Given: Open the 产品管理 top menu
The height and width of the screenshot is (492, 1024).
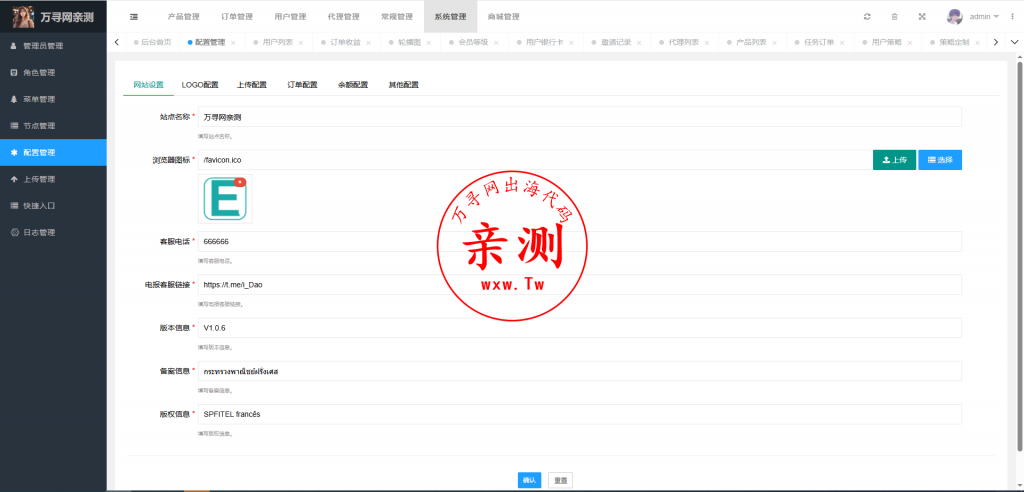Looking at the screenshot, I should (x=184, y=16).
